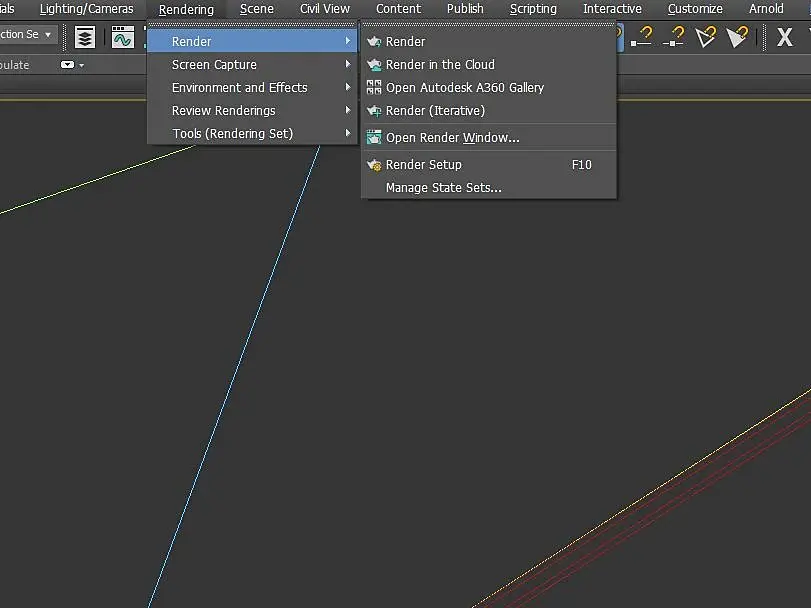Image resolution: width=811 pixels, height=608 pixels.
Task: Click the white Populate toolbar icon
Action: (x=67, y=65)
